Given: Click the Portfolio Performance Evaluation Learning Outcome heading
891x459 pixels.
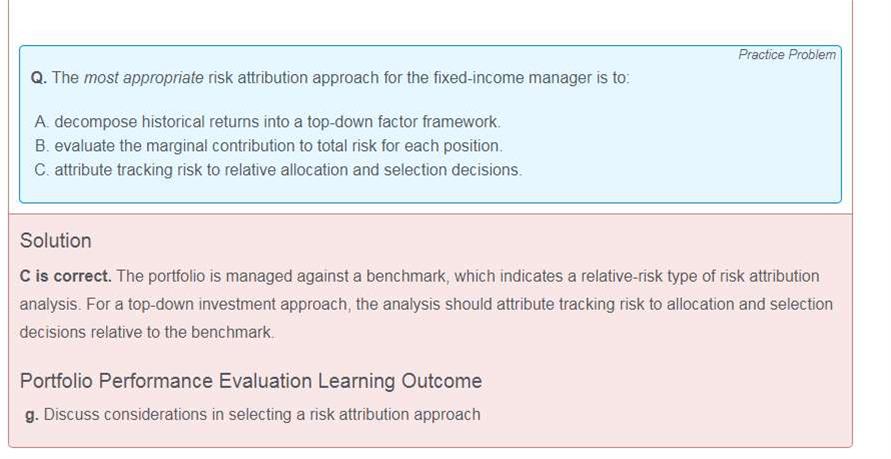Looking at the screenshot, I should click(x=250, y=381).
